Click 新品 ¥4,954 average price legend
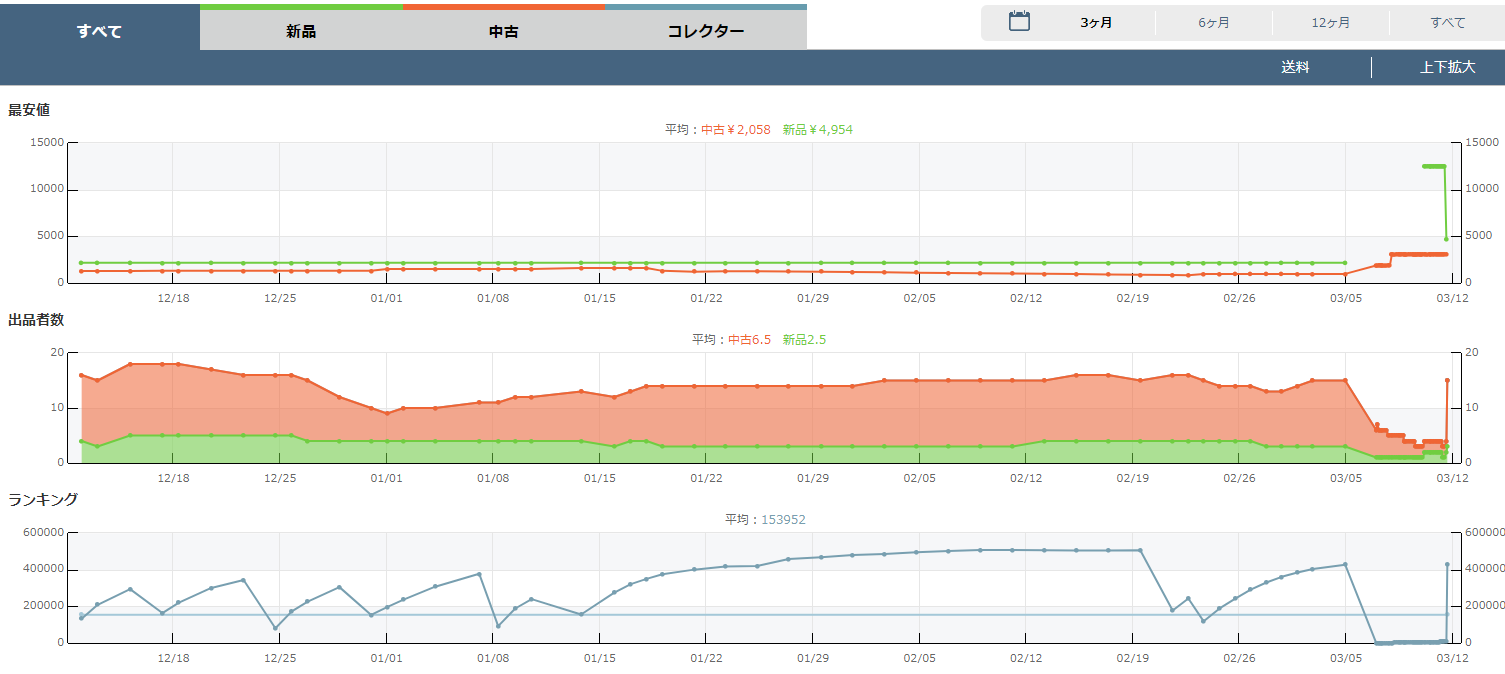1505x674 pixels. click(x=817, y=129)
